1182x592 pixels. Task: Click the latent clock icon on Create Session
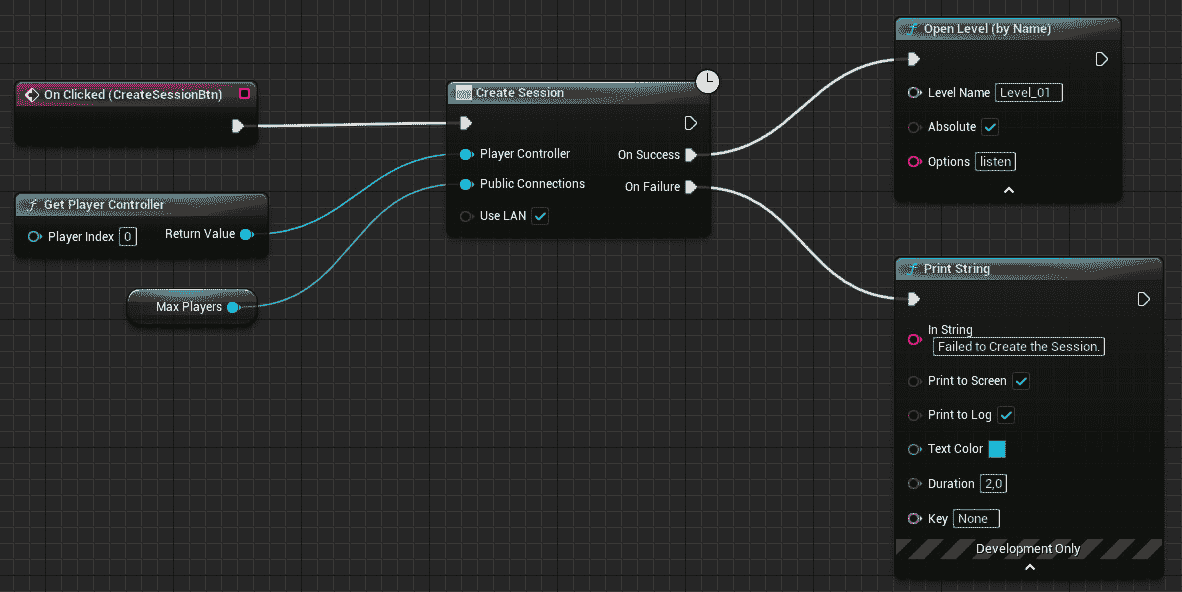coord(707,81)
